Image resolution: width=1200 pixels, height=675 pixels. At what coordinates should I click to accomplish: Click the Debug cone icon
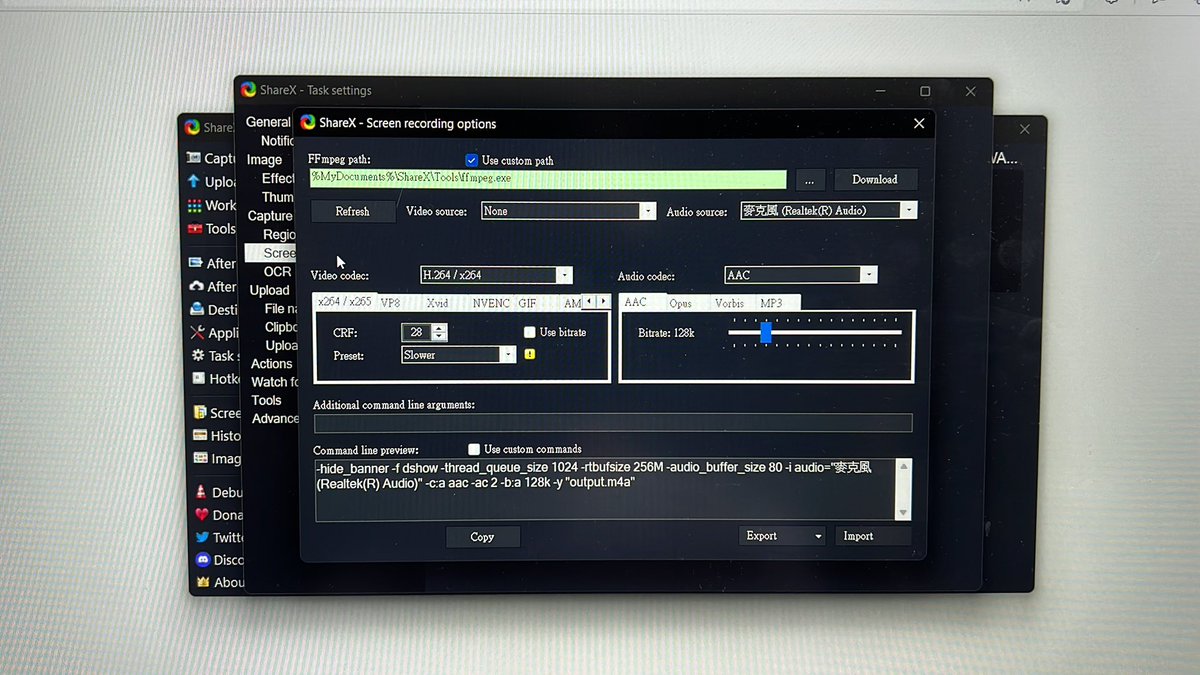[x=202, y=492]
